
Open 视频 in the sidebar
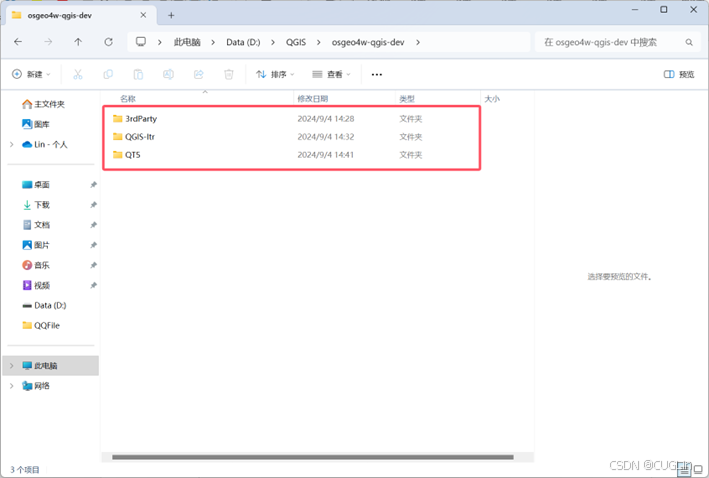point(36,285)
